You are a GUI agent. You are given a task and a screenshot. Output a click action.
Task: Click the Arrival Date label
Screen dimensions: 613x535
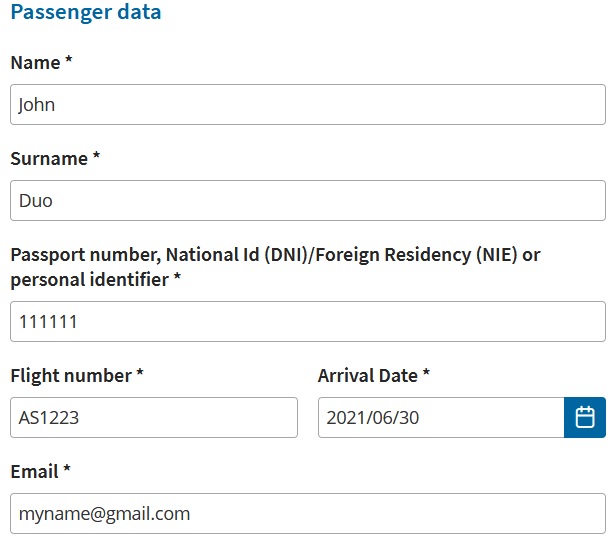[x=367, y=376]
